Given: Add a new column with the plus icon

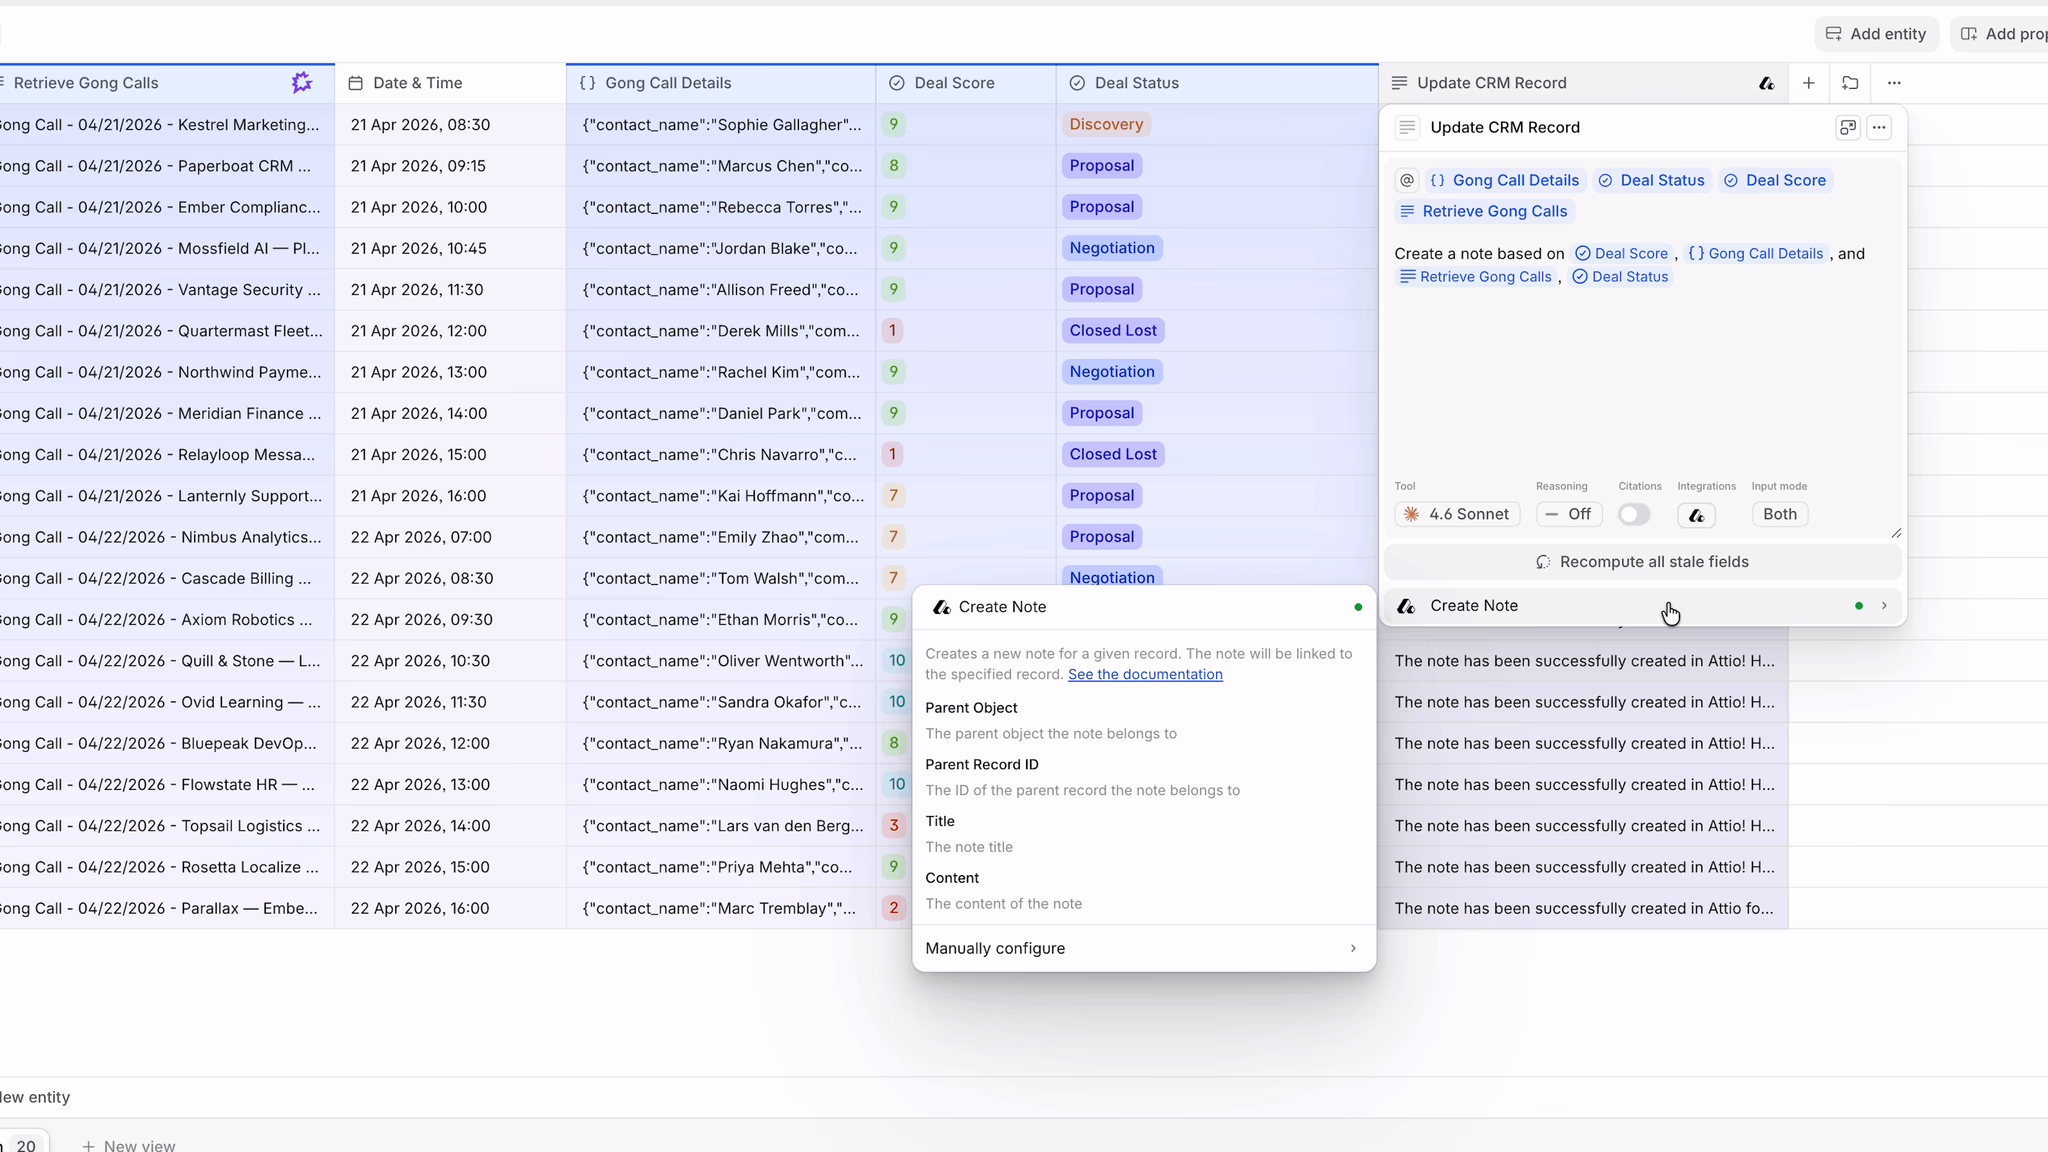Looking at the screenshot, I should [1808, 83].
